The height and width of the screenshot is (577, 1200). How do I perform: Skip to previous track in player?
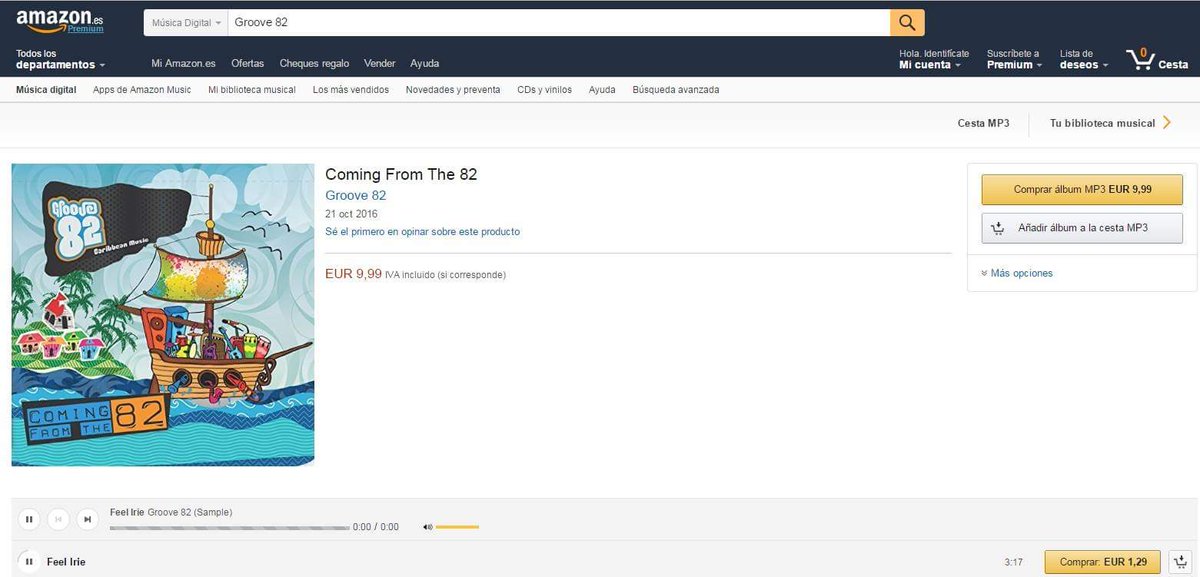coord(59,519)
